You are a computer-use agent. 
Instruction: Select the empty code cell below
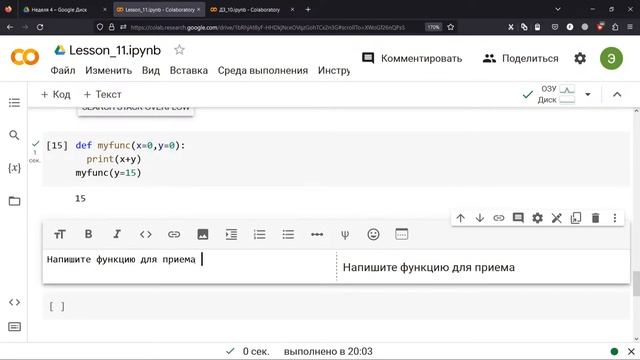(336, 306)
